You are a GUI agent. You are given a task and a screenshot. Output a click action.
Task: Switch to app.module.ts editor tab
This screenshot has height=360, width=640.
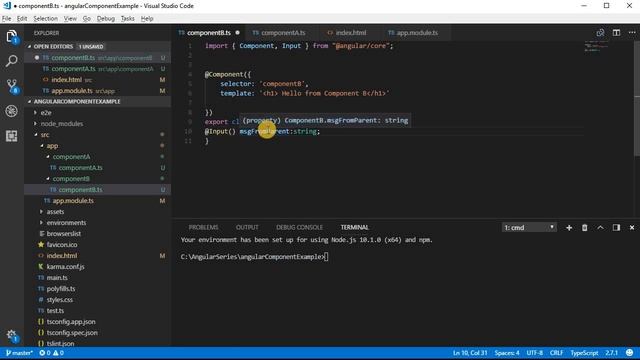point(416,33)
